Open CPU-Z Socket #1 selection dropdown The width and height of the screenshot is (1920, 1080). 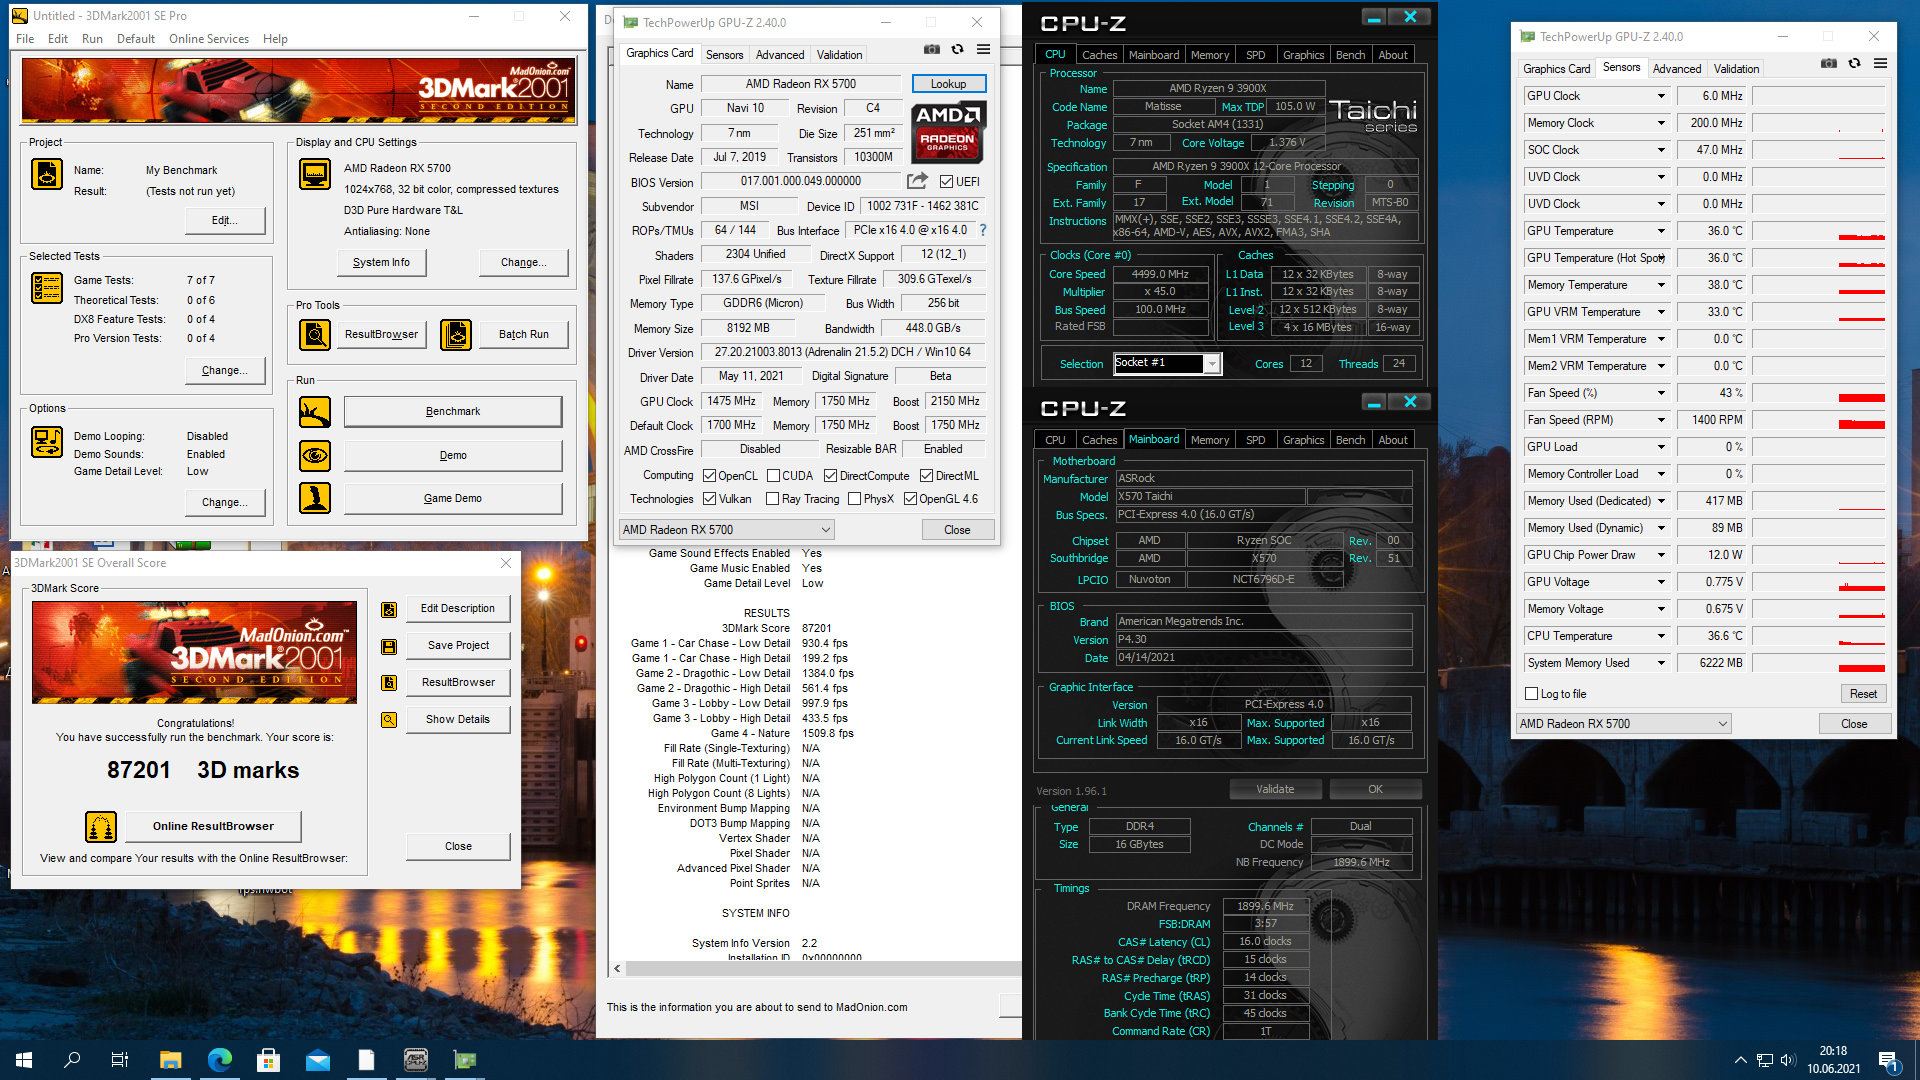[x=1211, y=364]
